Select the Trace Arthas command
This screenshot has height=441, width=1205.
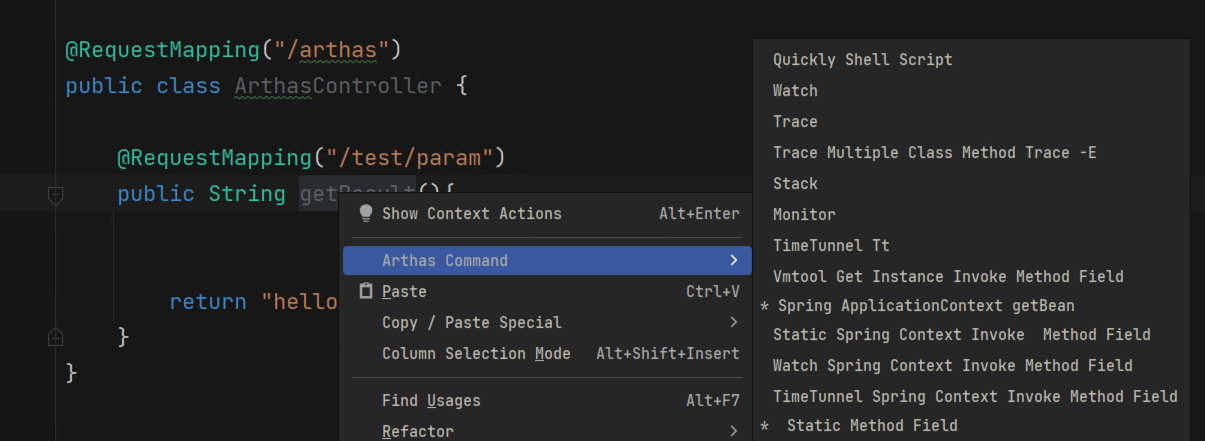971,121
